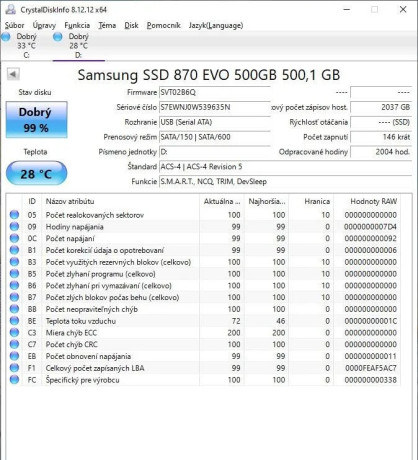Click status orb of row B3
The height and width of the screenshot is (460, 418).
pos(14,262)
